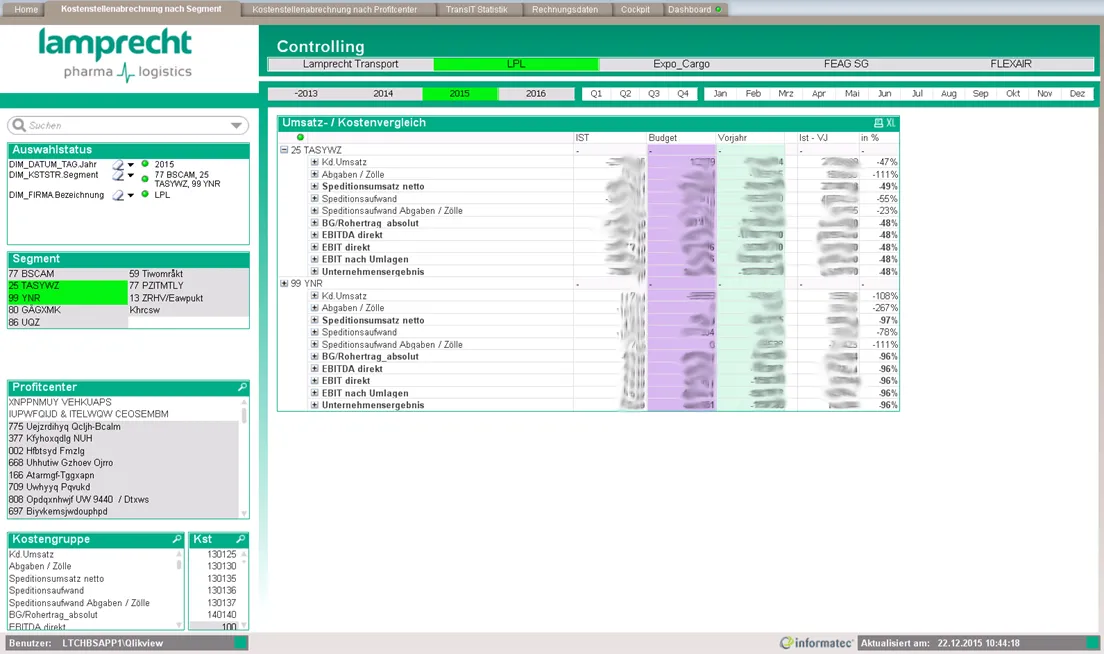Select company Expo_Cargo
This screenshot has height=654, width=1104.
click(x=681, y=64)
